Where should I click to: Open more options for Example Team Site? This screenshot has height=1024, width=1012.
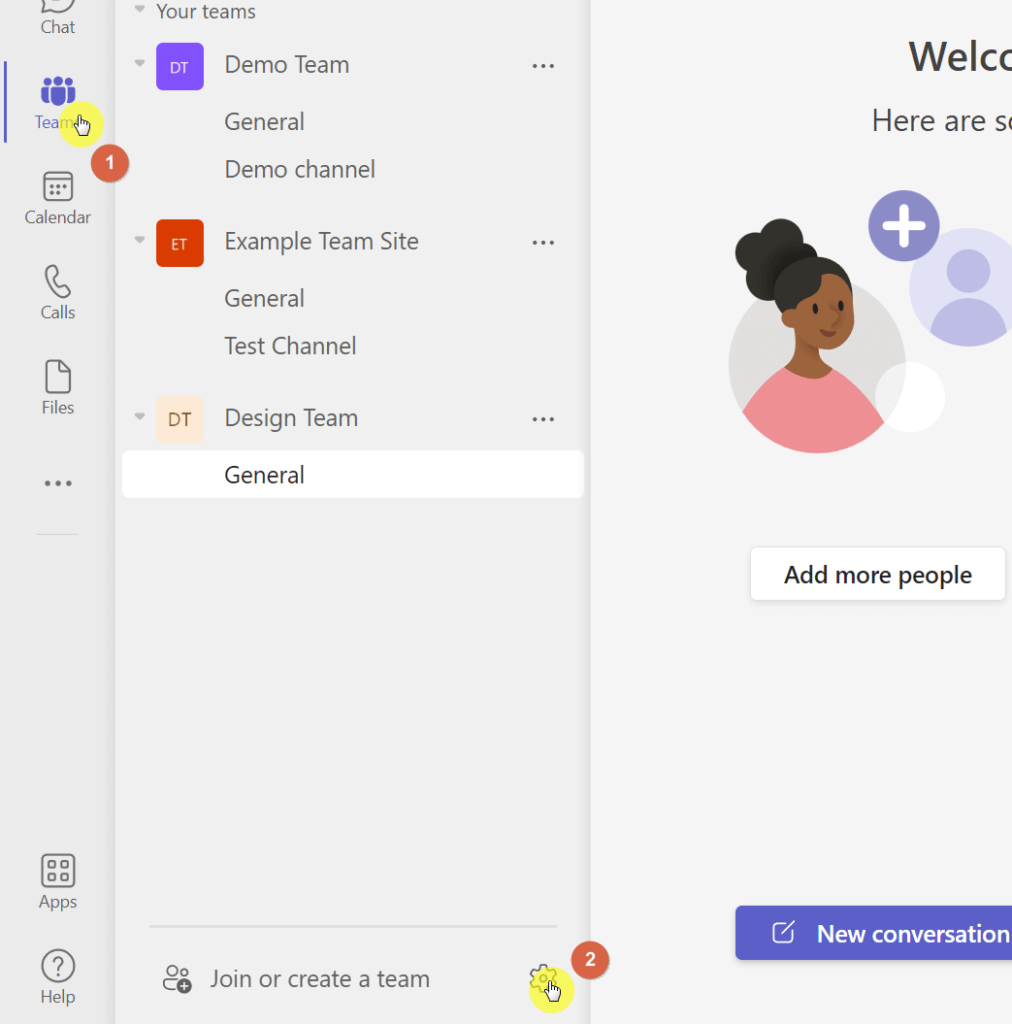pyautogui.click(x=543, y=243)
